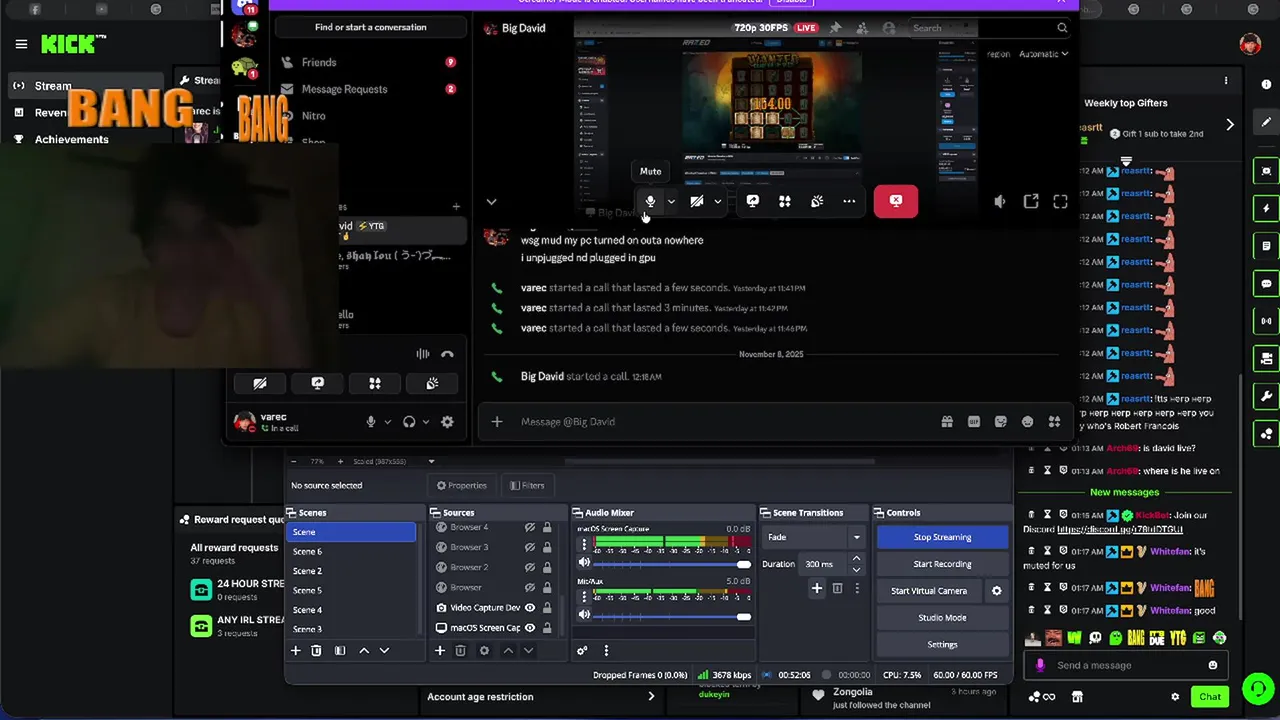
Task: Click Stop Streaming in OBS
Action: coord(942,537)
